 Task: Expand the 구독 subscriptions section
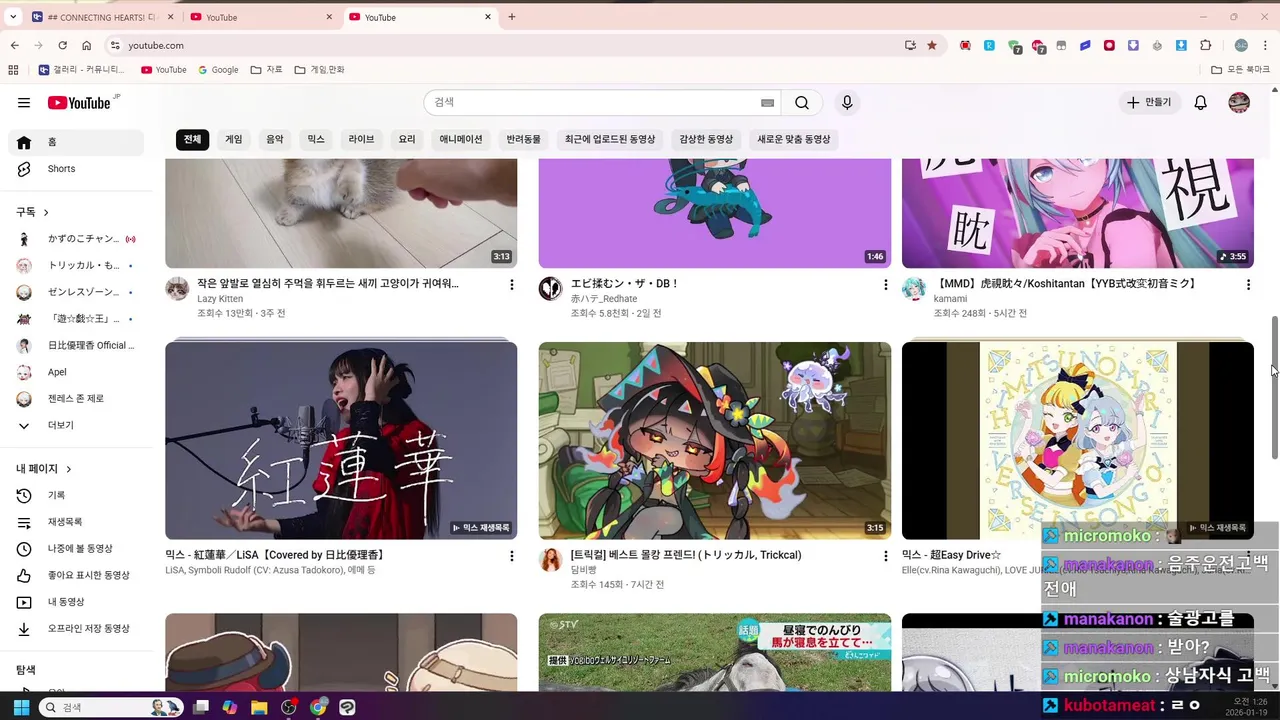(33, 212)
